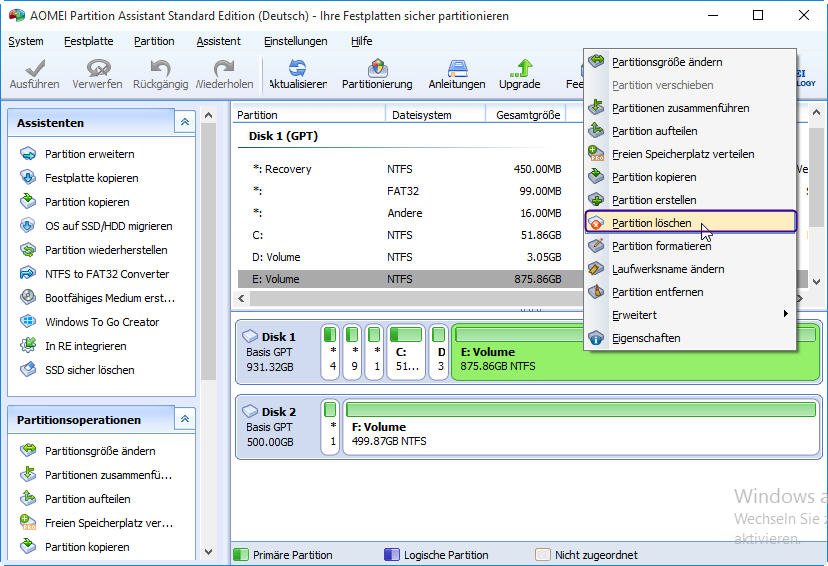828x566 pixels.
Task: Click the Partition wiederherstellen icon
Action: pyautogui.click(x=28, y=250)
